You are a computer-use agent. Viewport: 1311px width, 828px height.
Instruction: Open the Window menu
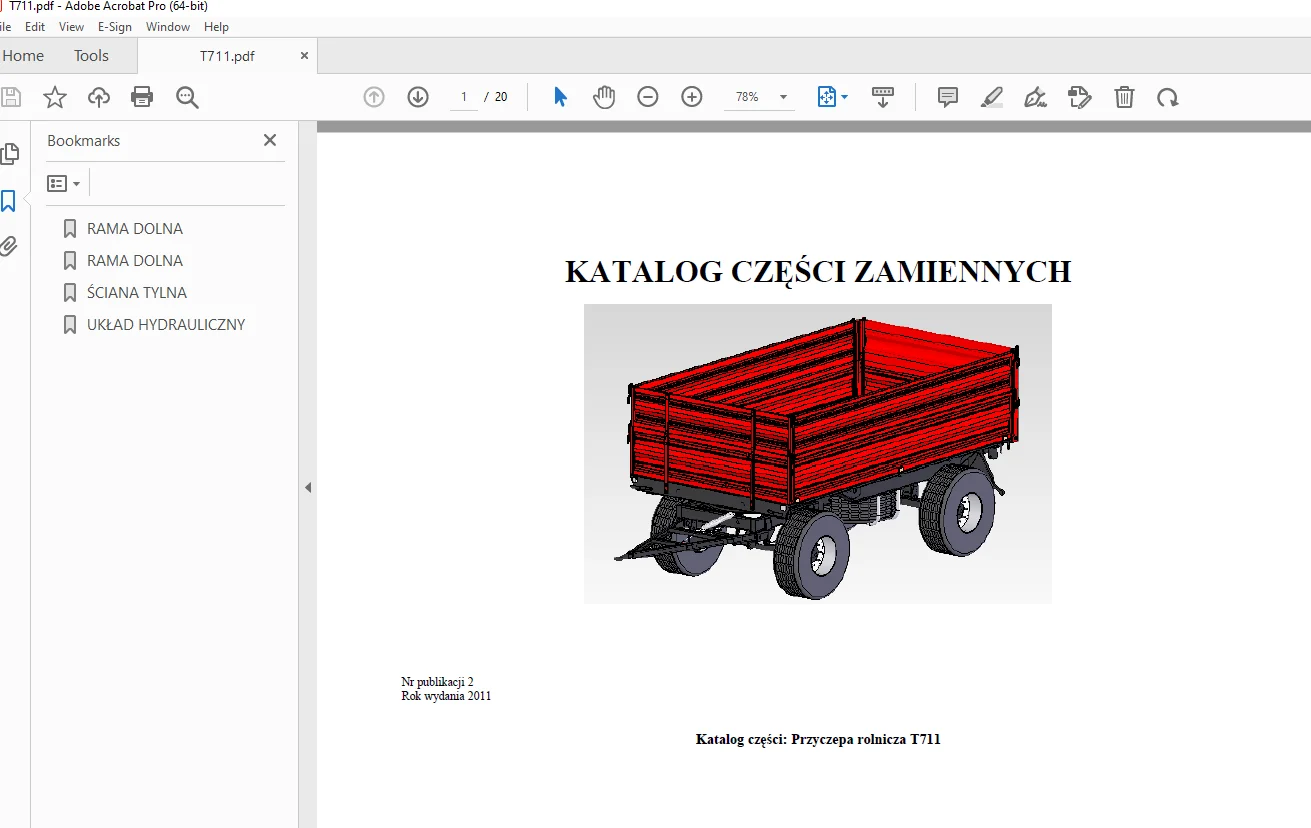168,27
